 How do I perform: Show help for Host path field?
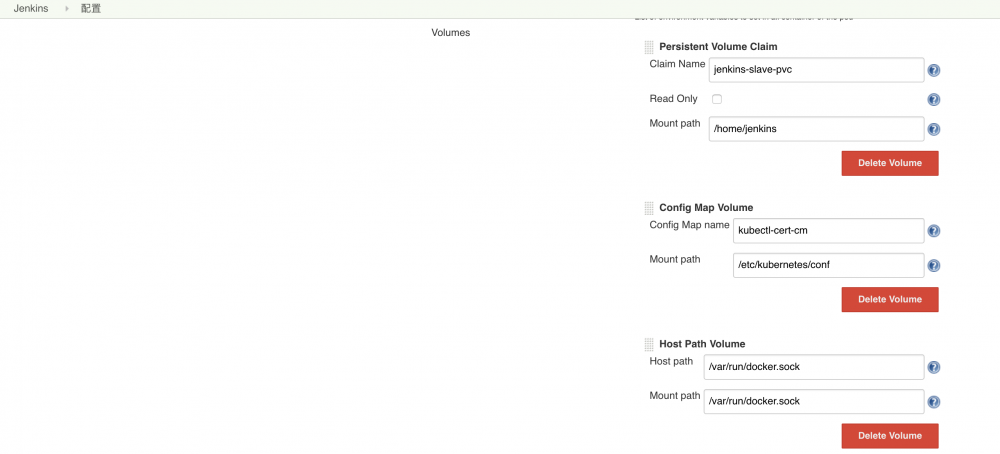tap(934, 368)
